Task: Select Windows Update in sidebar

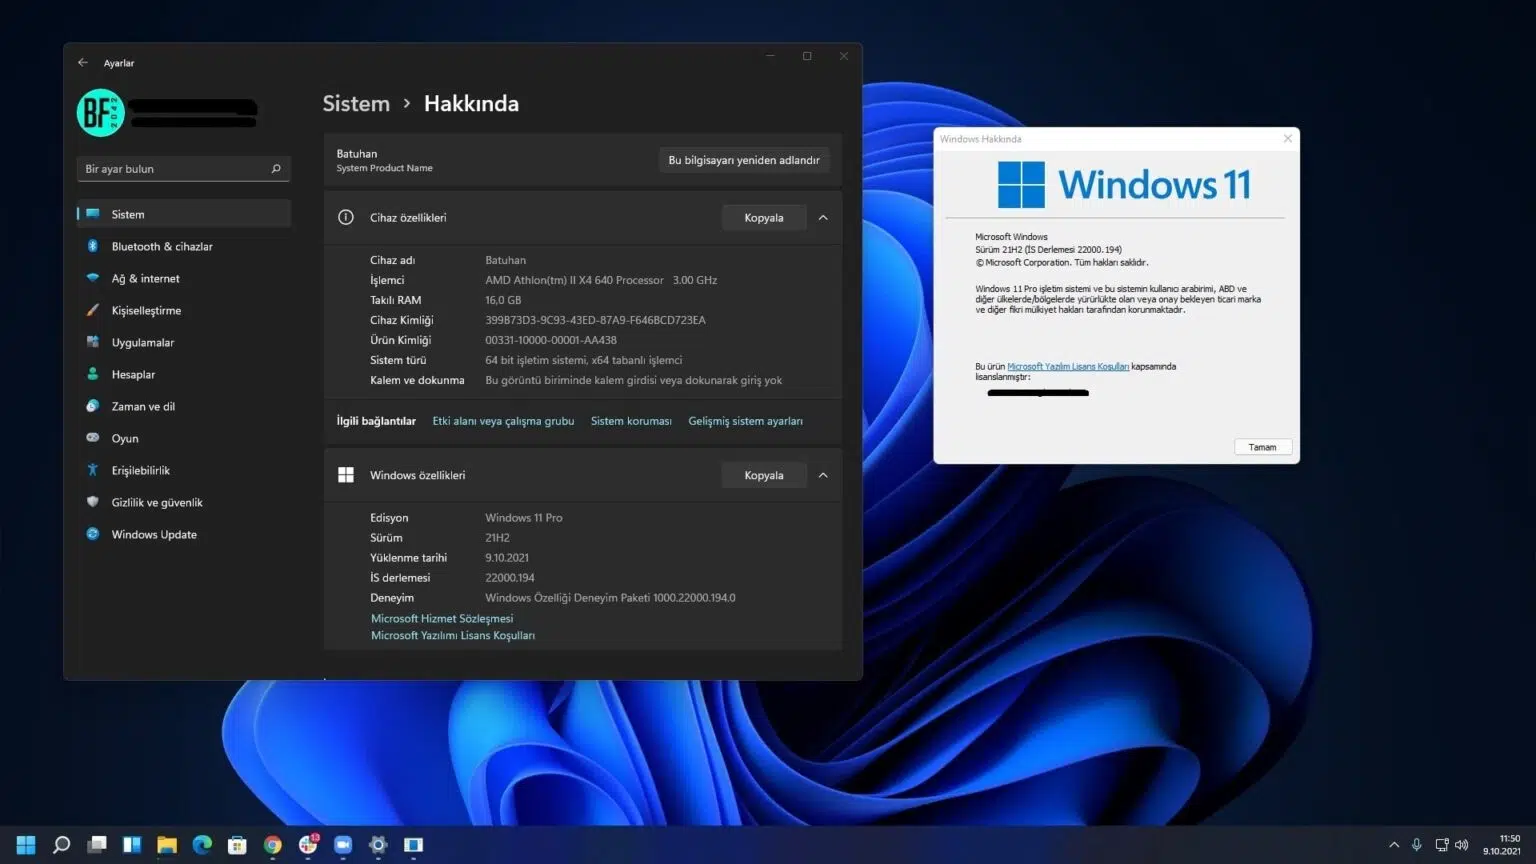Action: pyautogui.click(x=183, y=534)
